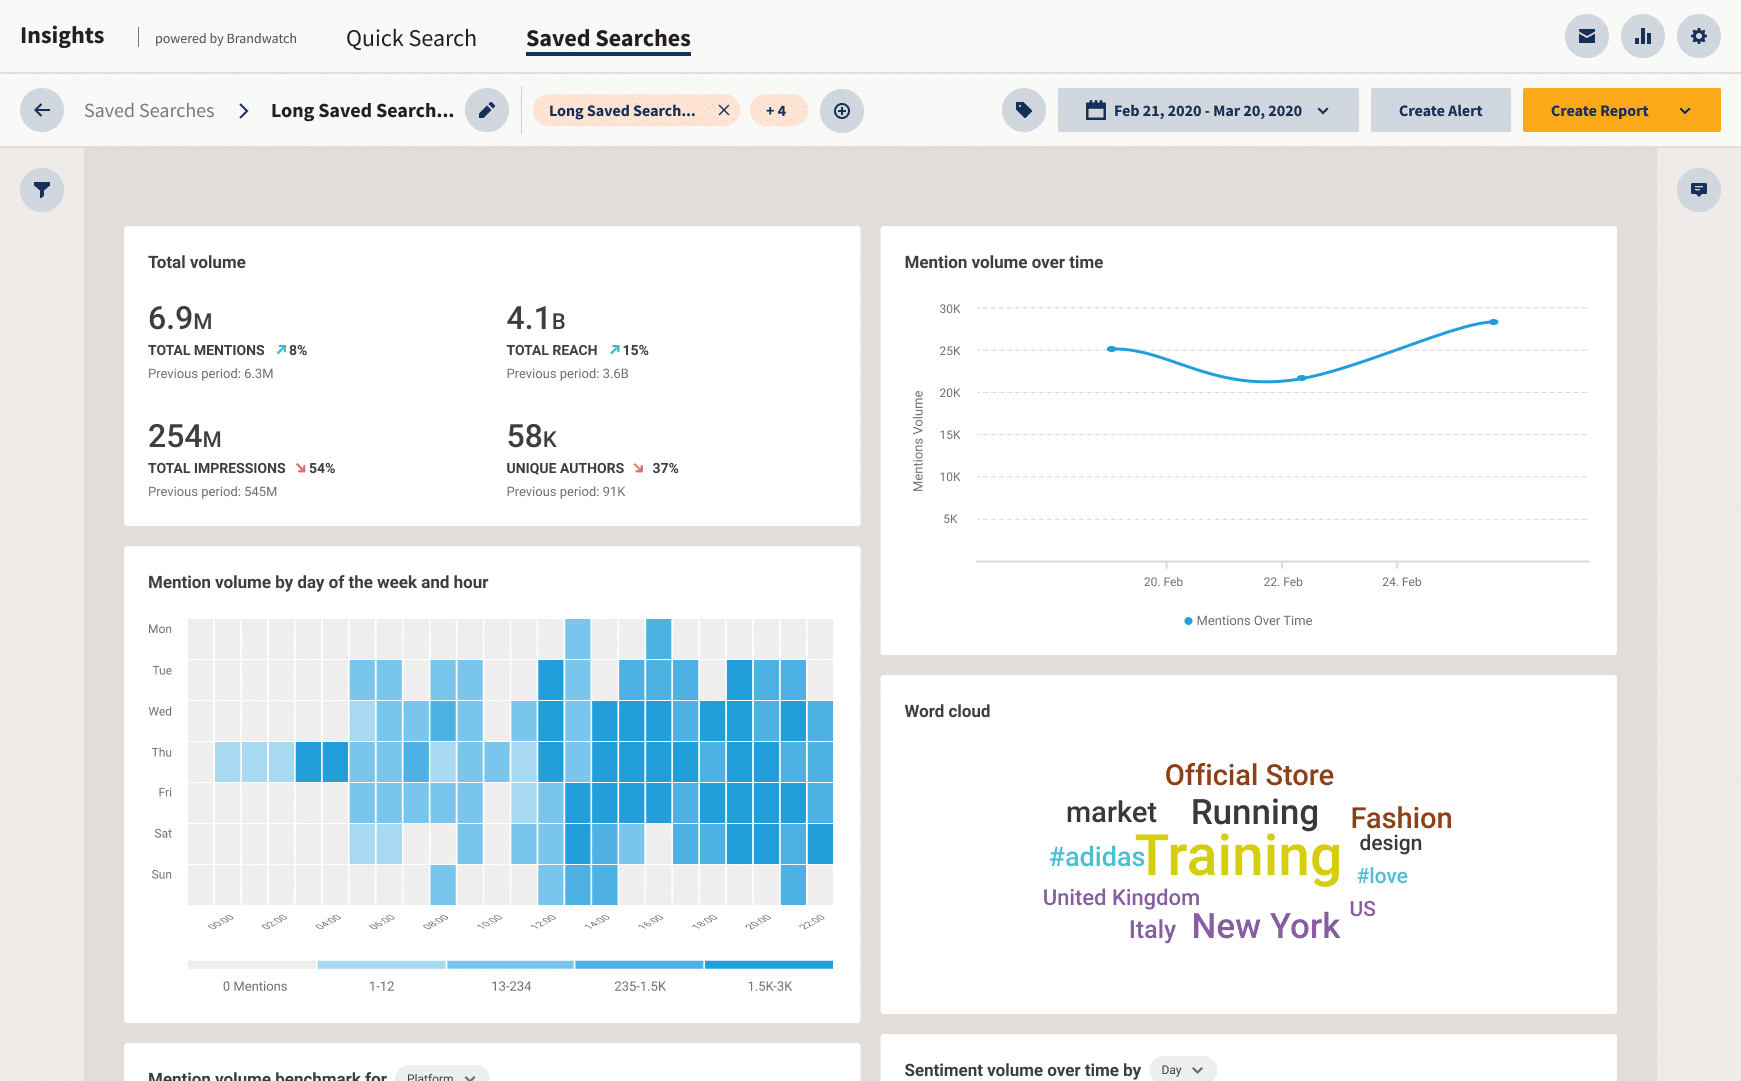The height and width of the screenshot is (1081, 1741).
Task: Click the bar chart icon in header
Action: [x=1642, y=37]
